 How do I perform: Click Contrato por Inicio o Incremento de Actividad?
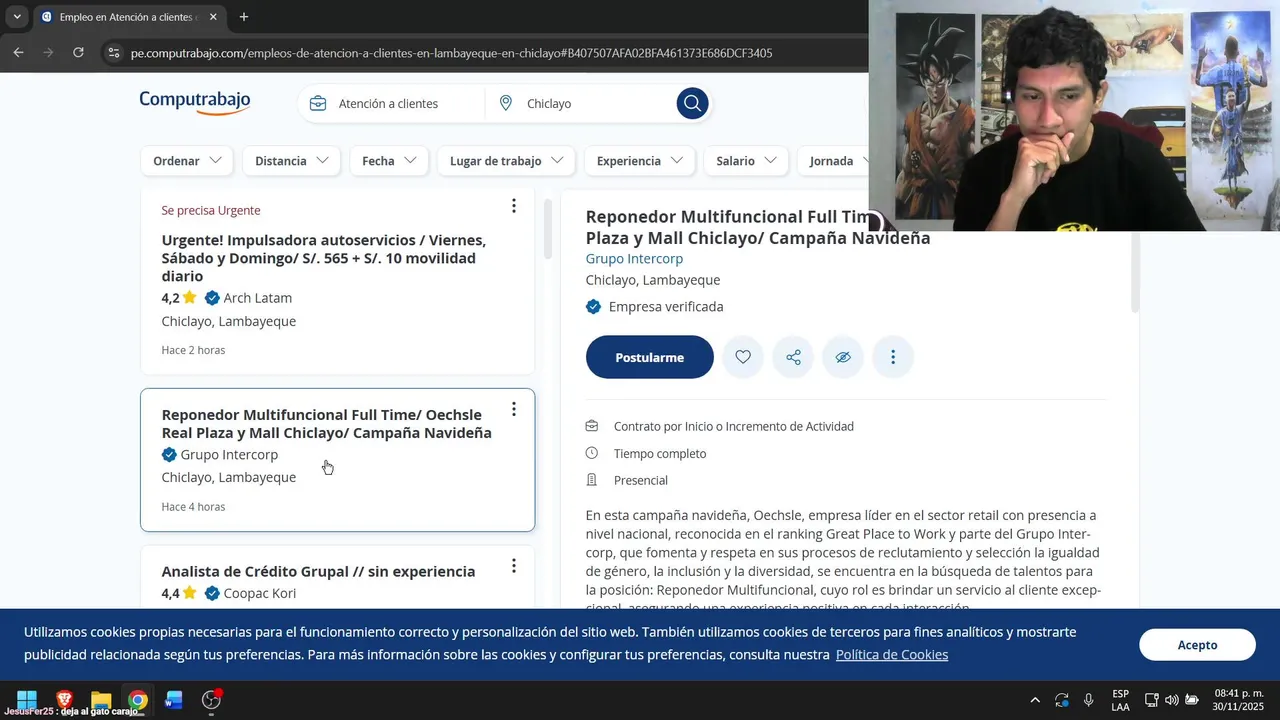coord(734,426)
